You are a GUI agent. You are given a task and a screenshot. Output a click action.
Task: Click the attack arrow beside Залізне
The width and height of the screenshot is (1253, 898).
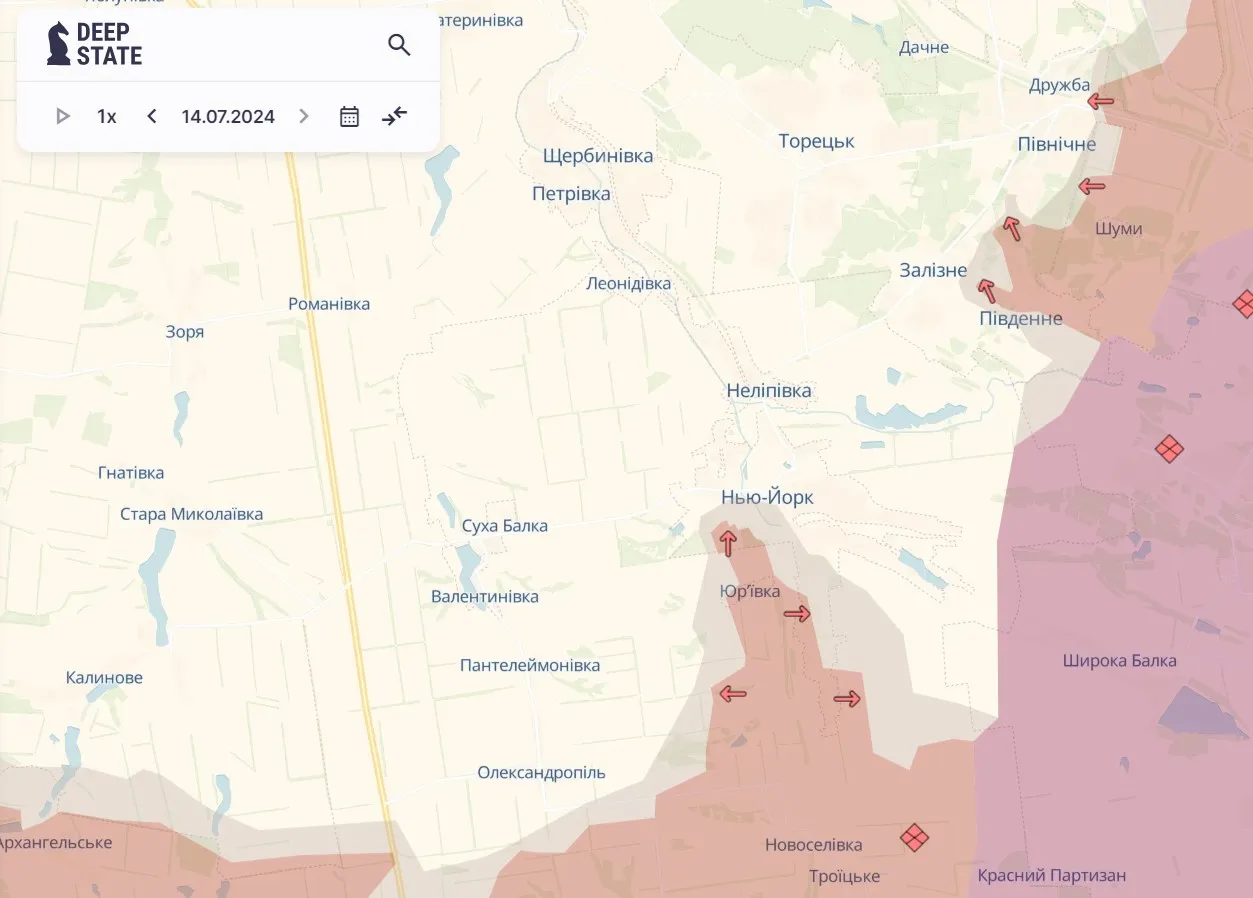(x=987, y=291)
